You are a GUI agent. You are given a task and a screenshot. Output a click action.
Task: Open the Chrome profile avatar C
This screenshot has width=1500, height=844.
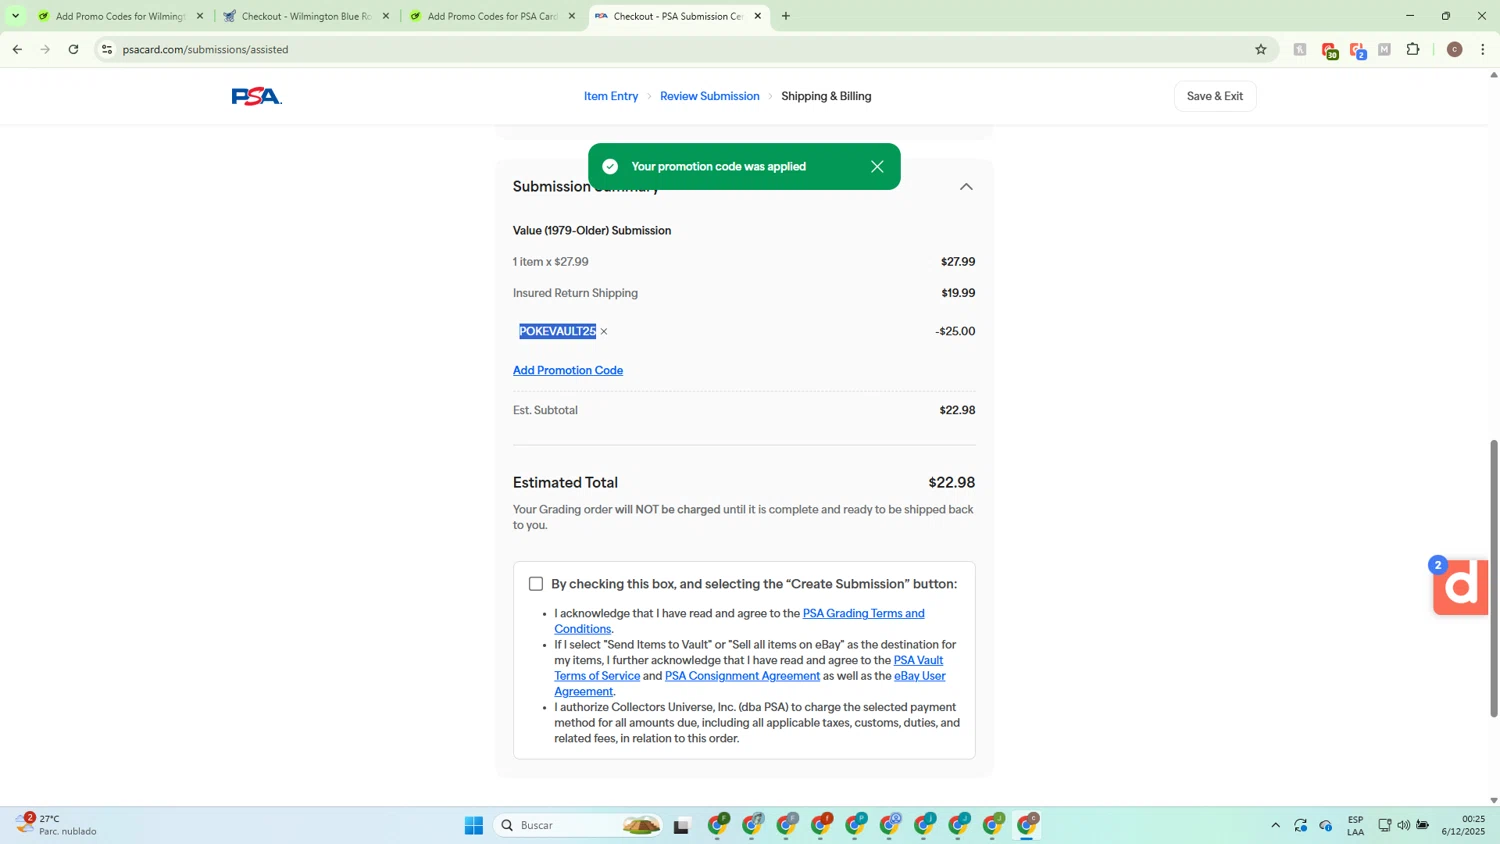pyautogui.click(x=1454, y=49)
